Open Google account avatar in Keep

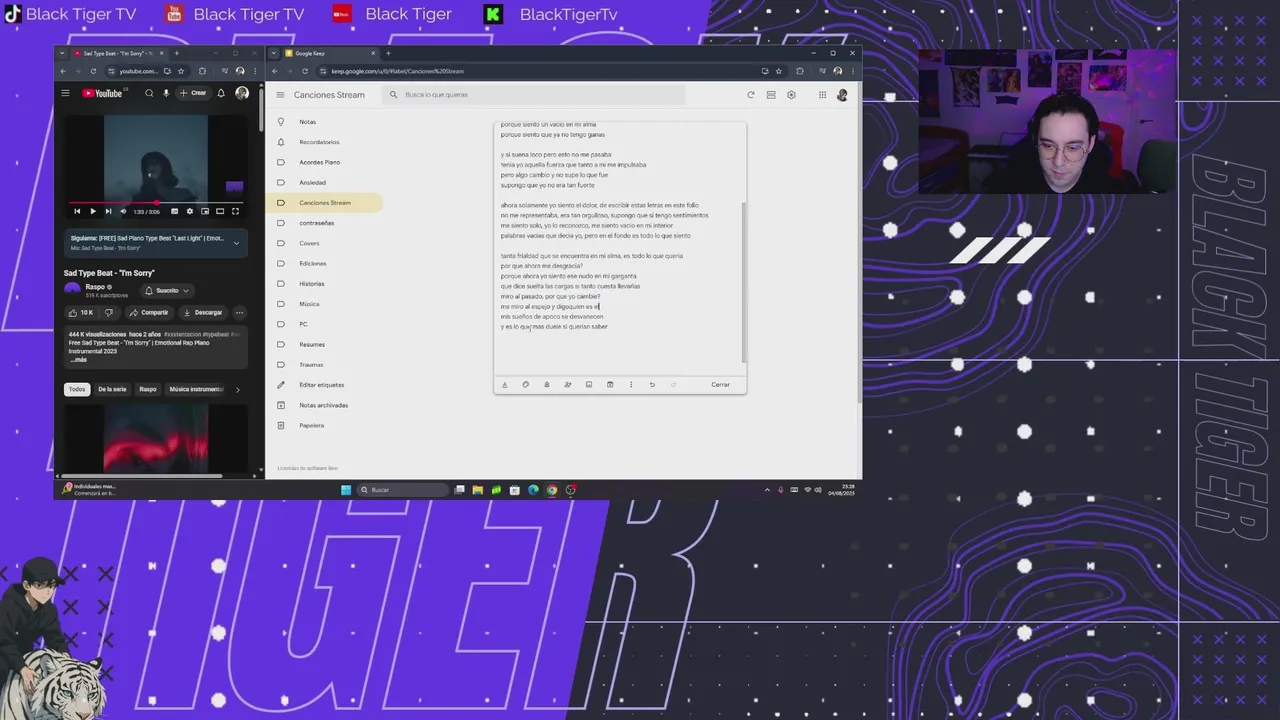(842, 95)
